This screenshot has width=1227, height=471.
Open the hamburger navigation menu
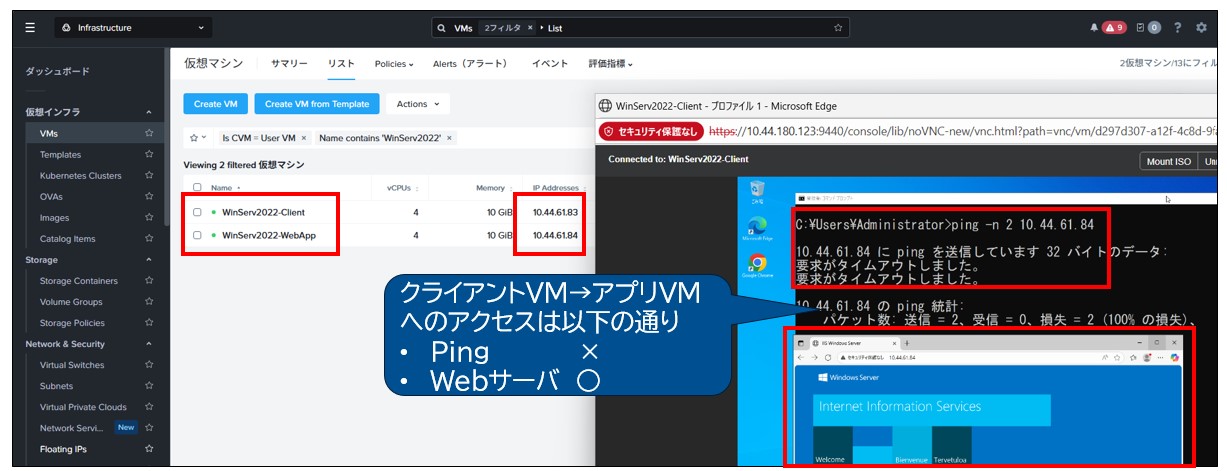pos(30,28)
